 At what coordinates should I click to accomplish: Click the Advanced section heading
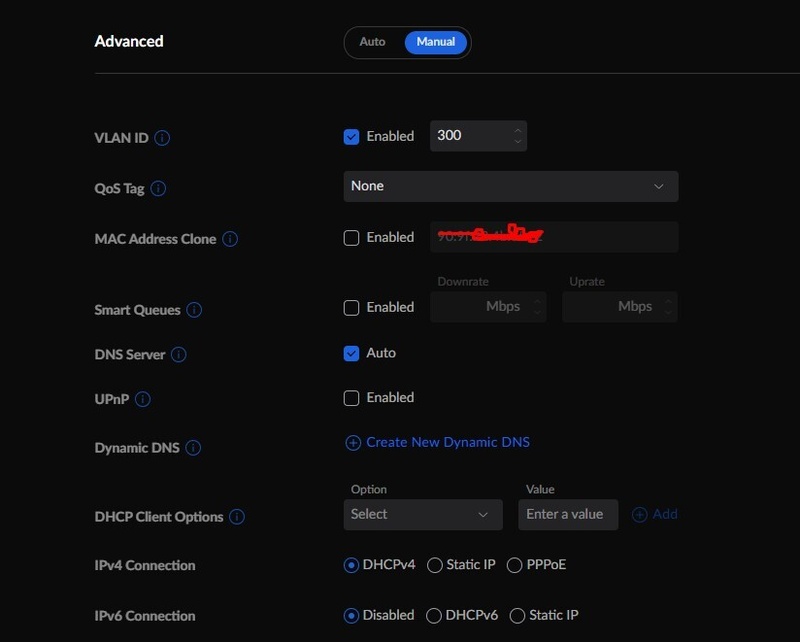(x=129, y=41)
